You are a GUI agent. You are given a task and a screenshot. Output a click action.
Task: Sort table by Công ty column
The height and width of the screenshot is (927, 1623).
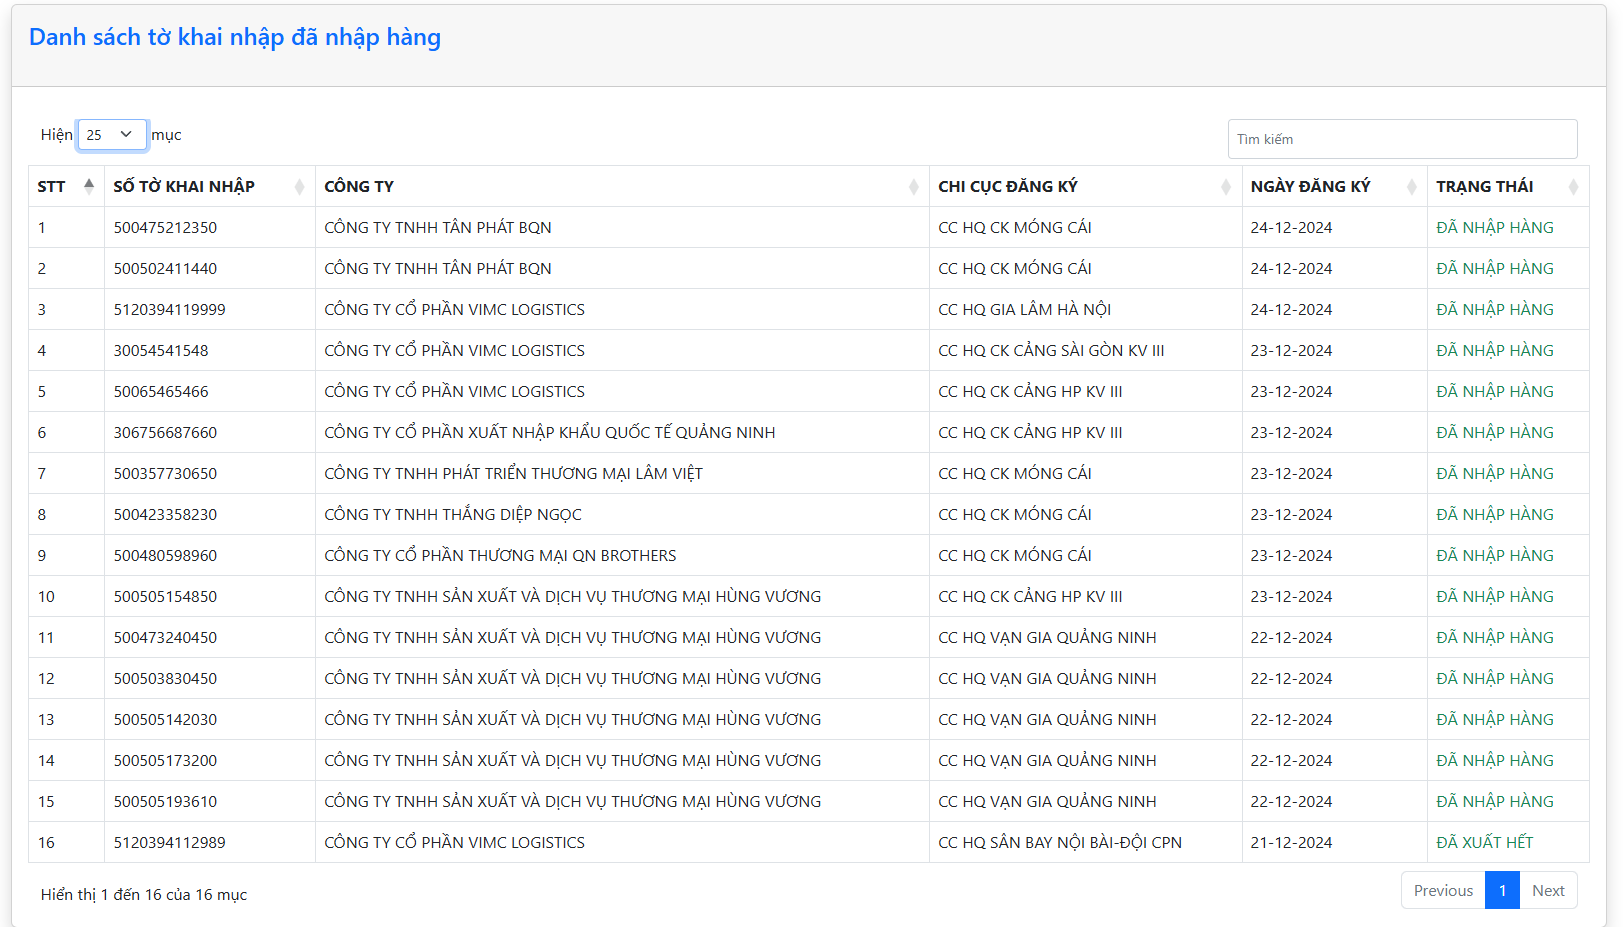[x=913, y=187]
